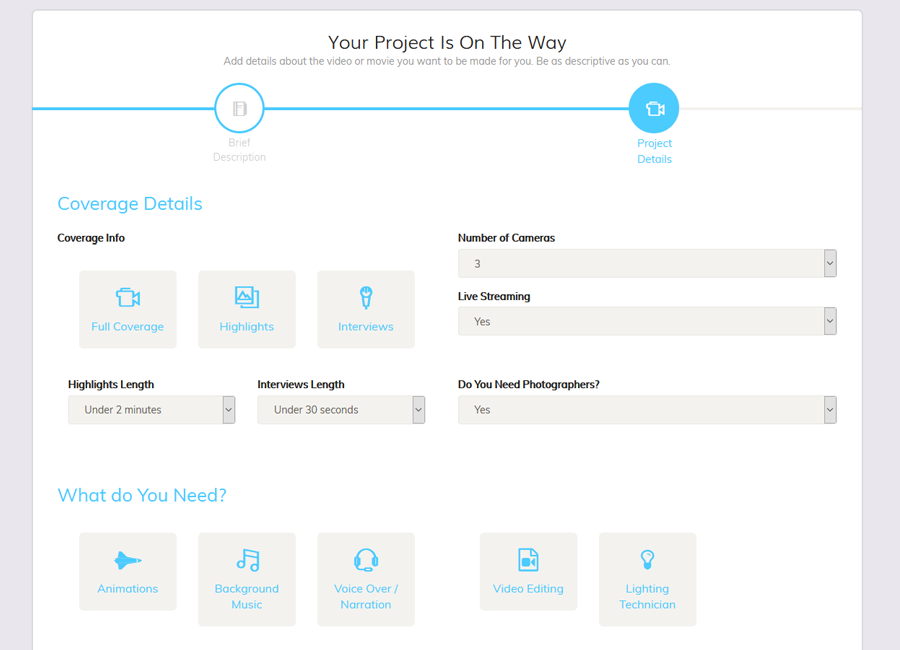Select the Video Editing document icon
Screen dimensions: 900x650
point(528,560)
